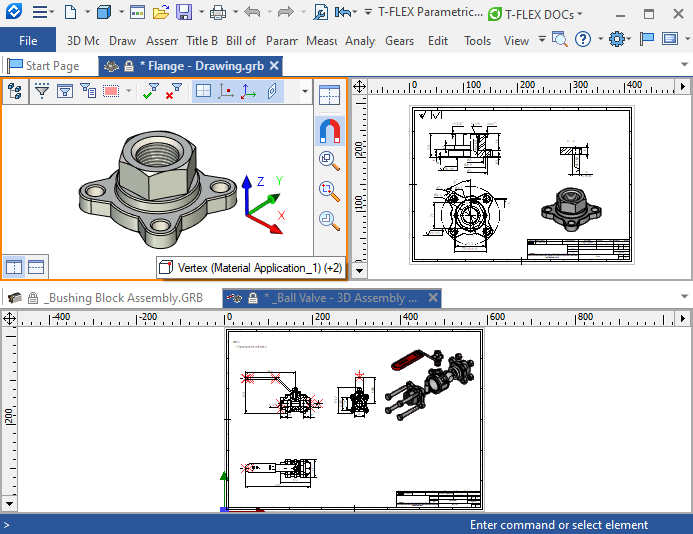Click the blue flag icon in ribbon

pyautogui.click(x=647, y=39)
